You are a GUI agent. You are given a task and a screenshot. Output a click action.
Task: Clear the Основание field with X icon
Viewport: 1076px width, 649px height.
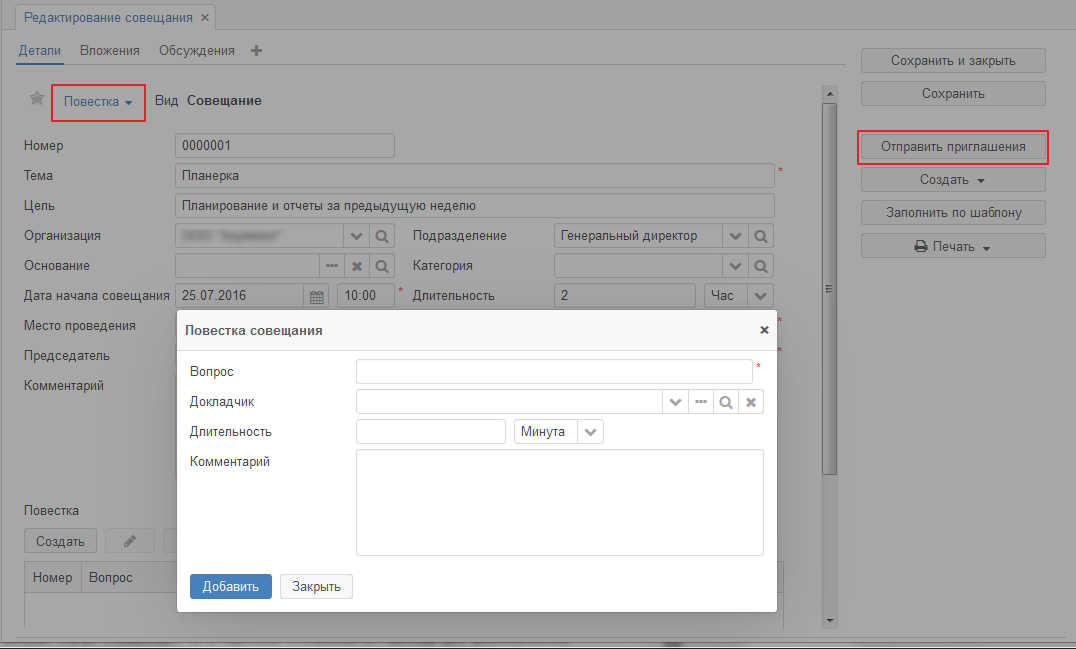coord(357,266)
